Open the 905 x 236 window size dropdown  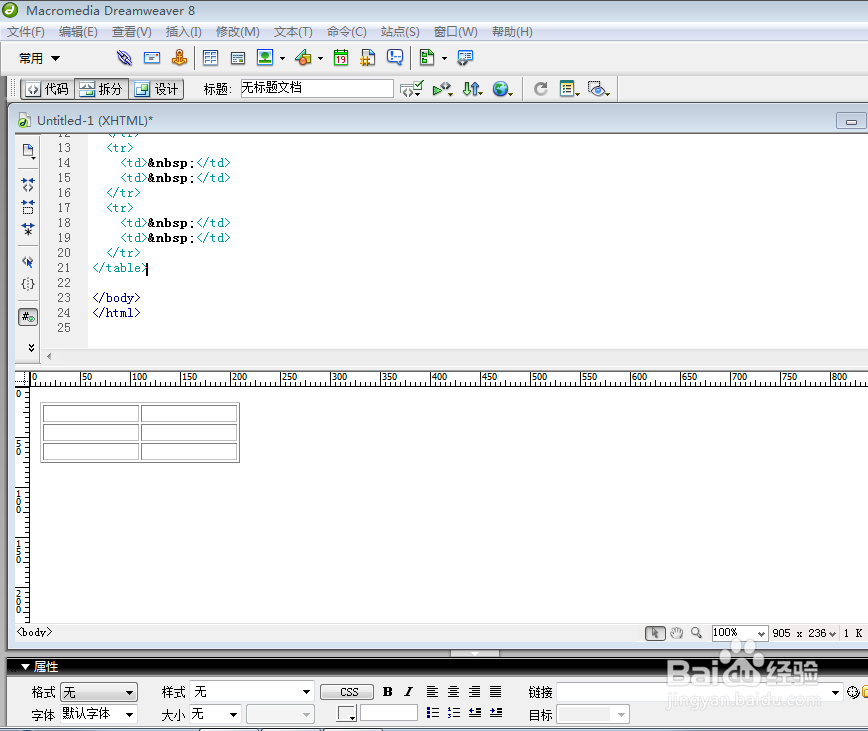click(804, 633)
